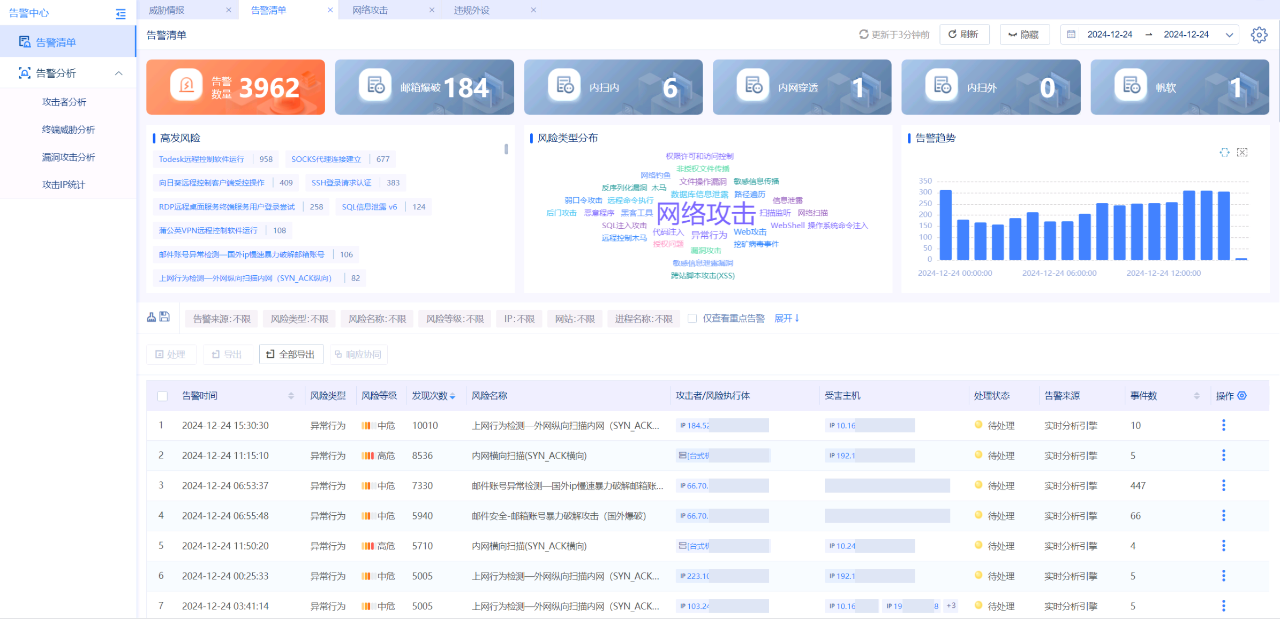Reset zoom on the 告警趋势 chart
The image size is (1280, 619).
pos(1242,152)
